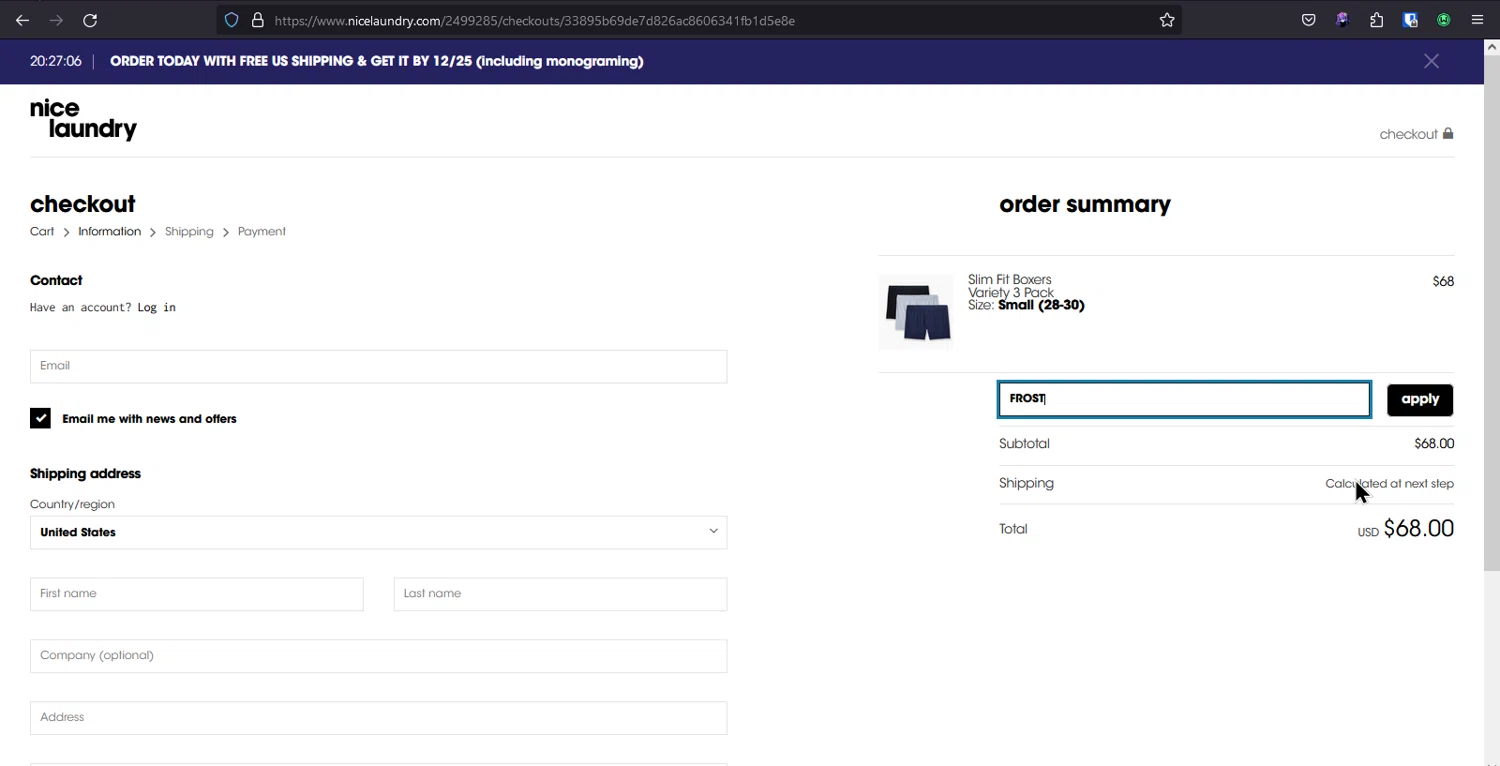Click the $68.00 subtotal value
This screenshot has width=1500, height=766.
pos(1434,444)
